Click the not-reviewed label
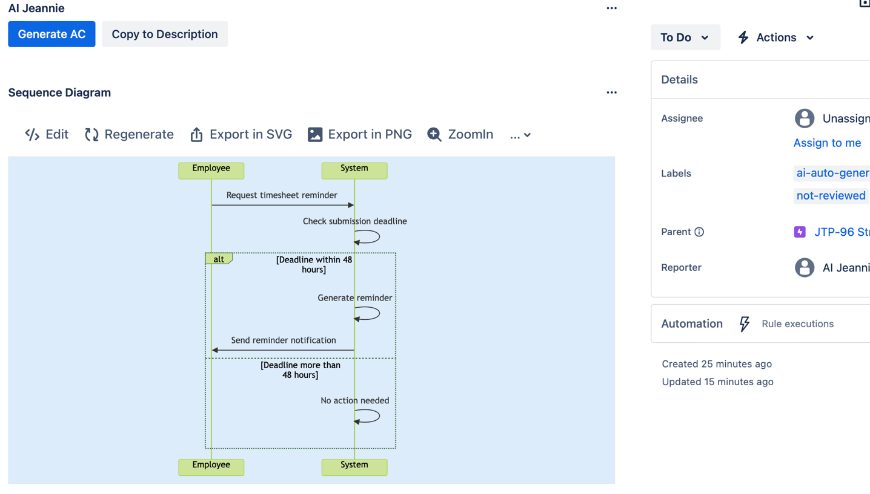The image size is (870, 494). [830, 196]
